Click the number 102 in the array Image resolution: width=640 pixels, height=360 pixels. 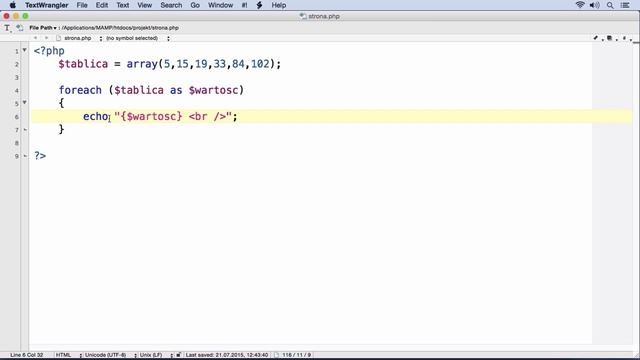pos(260,64)
